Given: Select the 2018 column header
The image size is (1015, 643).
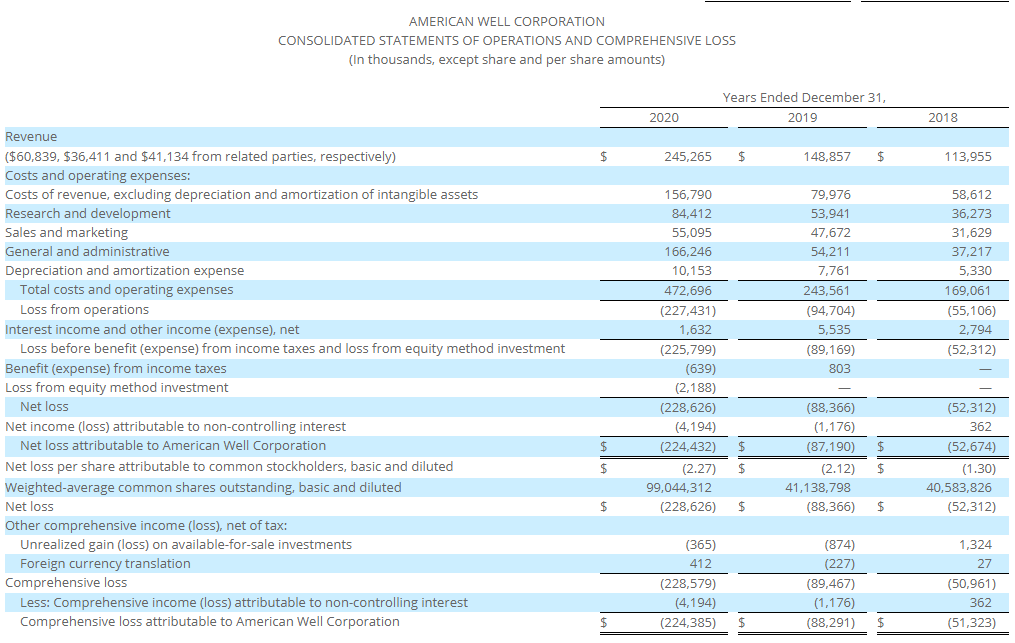Looking at the screenshot, I should click(942, 117).
